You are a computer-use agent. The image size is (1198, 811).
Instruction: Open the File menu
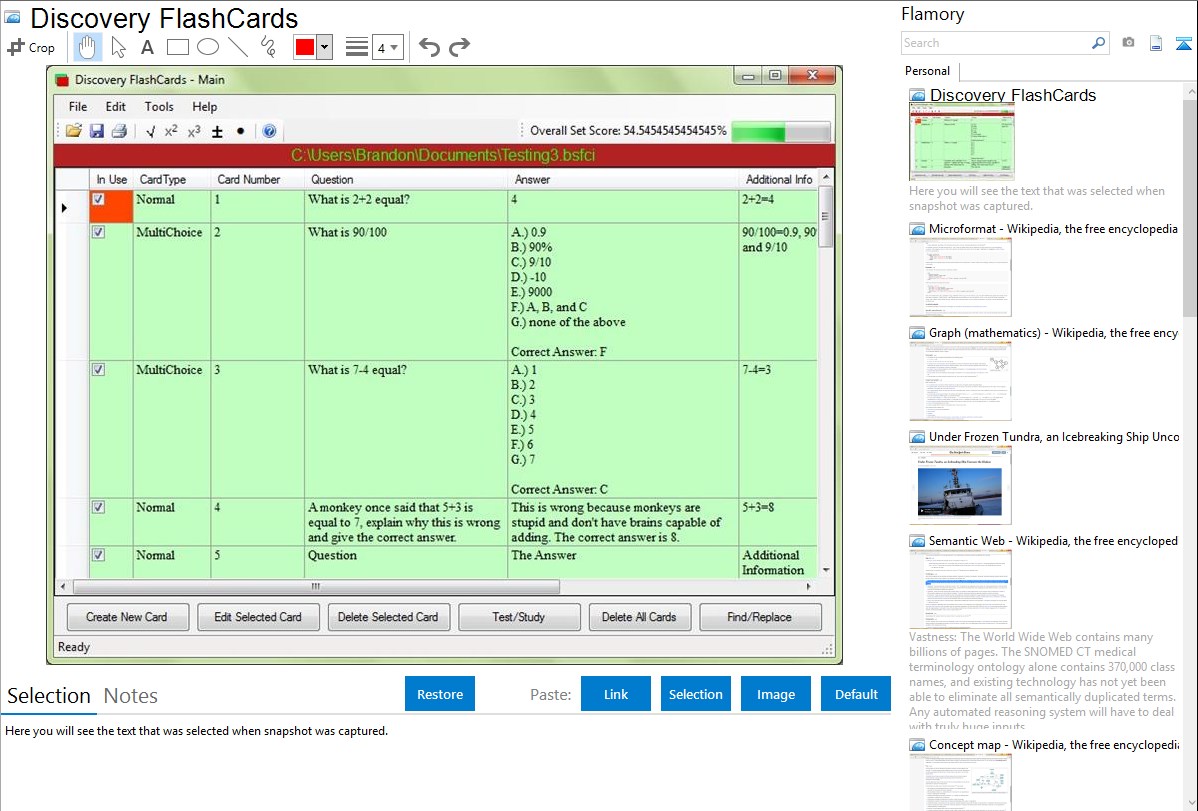click(78, 106)
